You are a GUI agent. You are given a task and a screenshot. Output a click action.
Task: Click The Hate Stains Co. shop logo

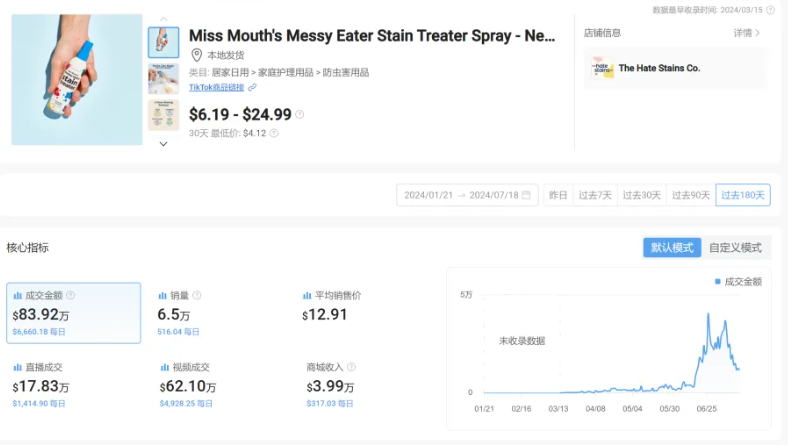click(x=601, y=68)
